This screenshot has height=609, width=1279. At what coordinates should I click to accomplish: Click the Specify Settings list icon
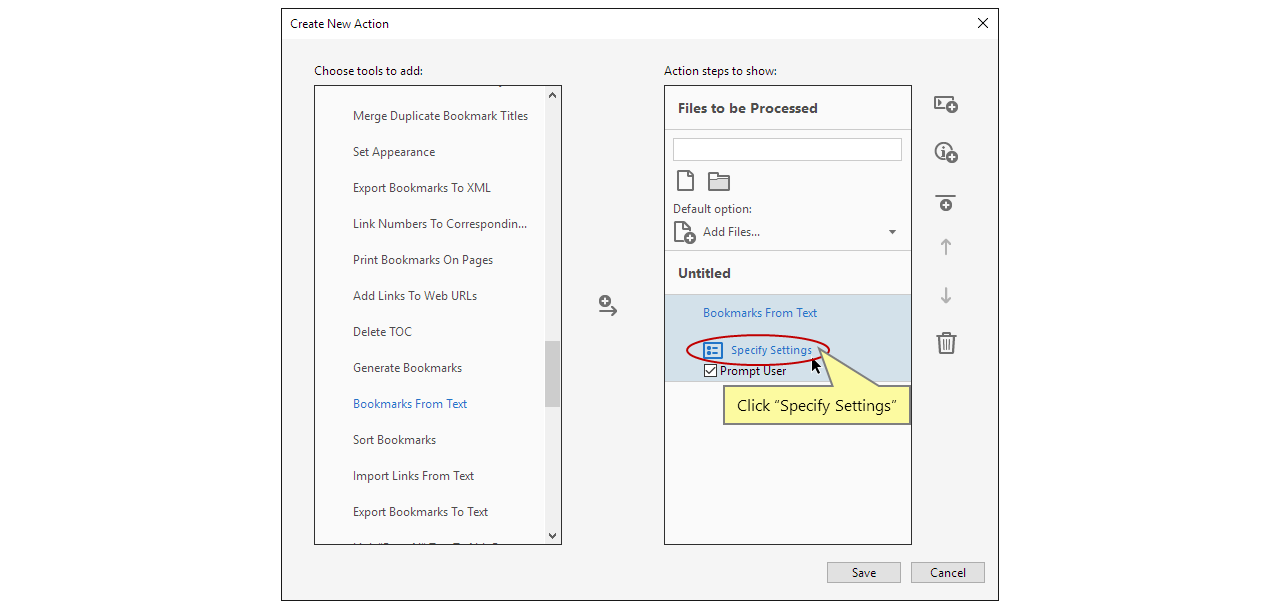(713, 351)
